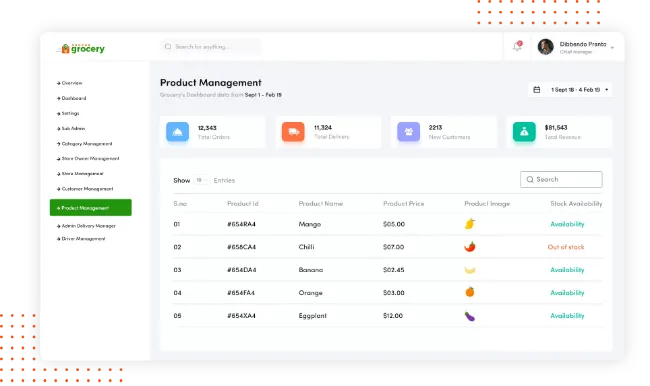Open Overview in the sidebar
Screen dimensions: 650x386
point(70,83)
